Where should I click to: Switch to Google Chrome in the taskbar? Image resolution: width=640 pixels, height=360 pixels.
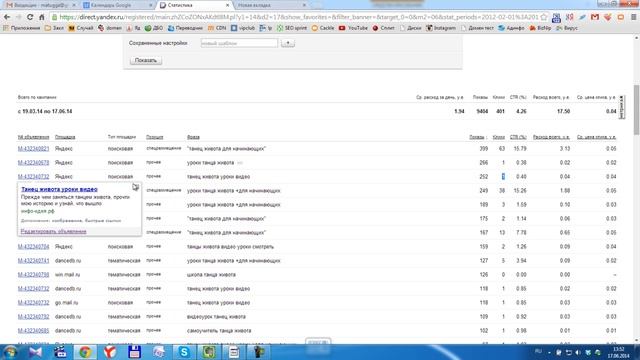click(85, 352)
